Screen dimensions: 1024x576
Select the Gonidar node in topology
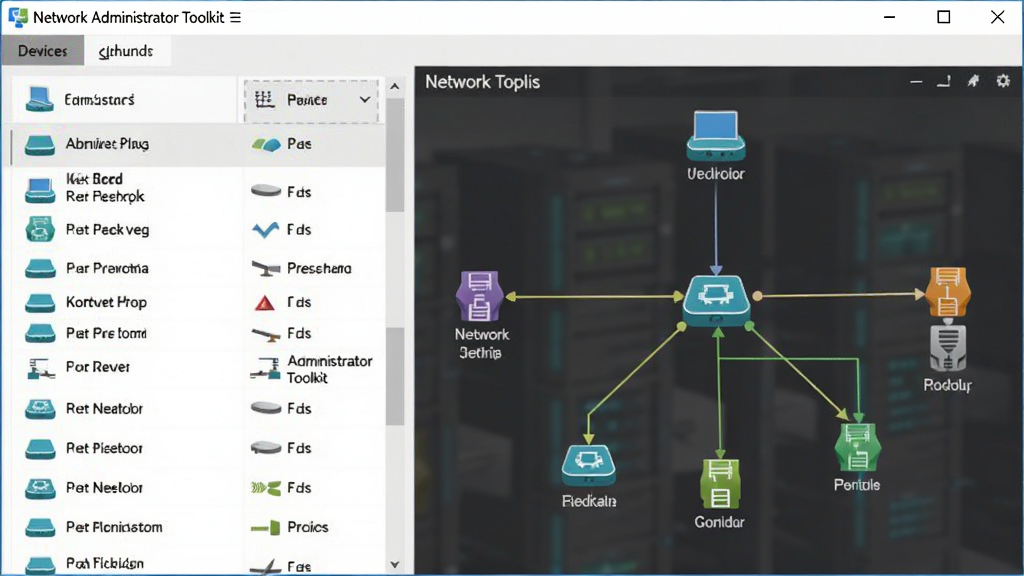pyautogui.click(x=720, y=484)
